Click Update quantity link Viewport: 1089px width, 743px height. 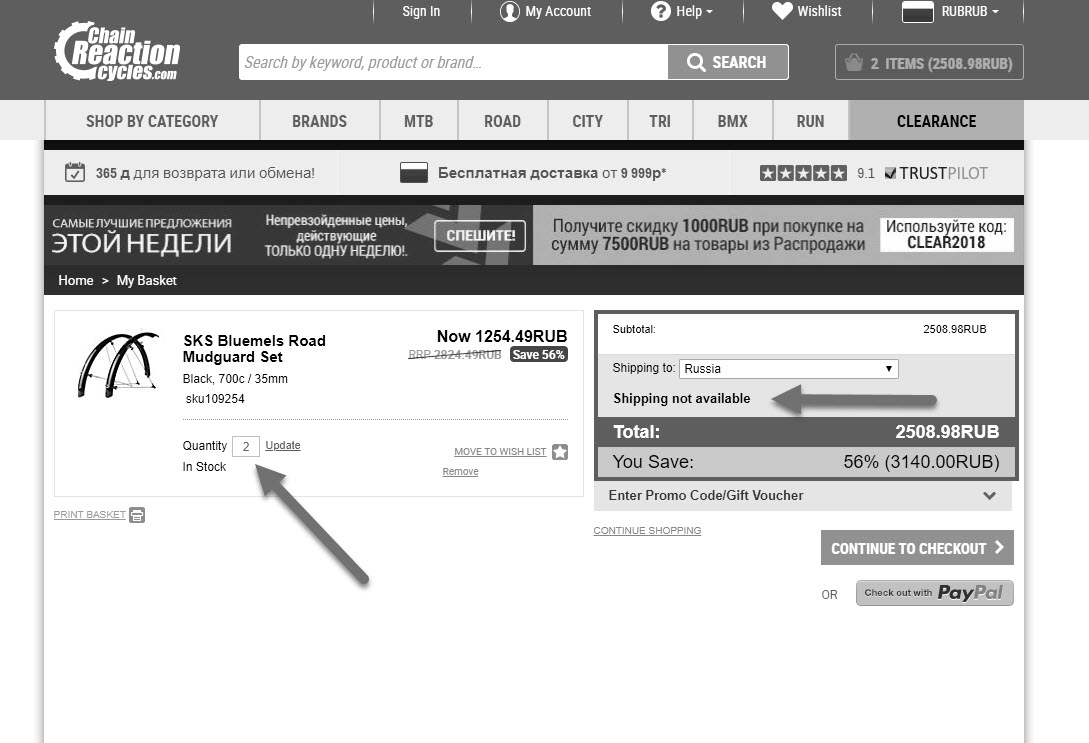tap(283, 445)
